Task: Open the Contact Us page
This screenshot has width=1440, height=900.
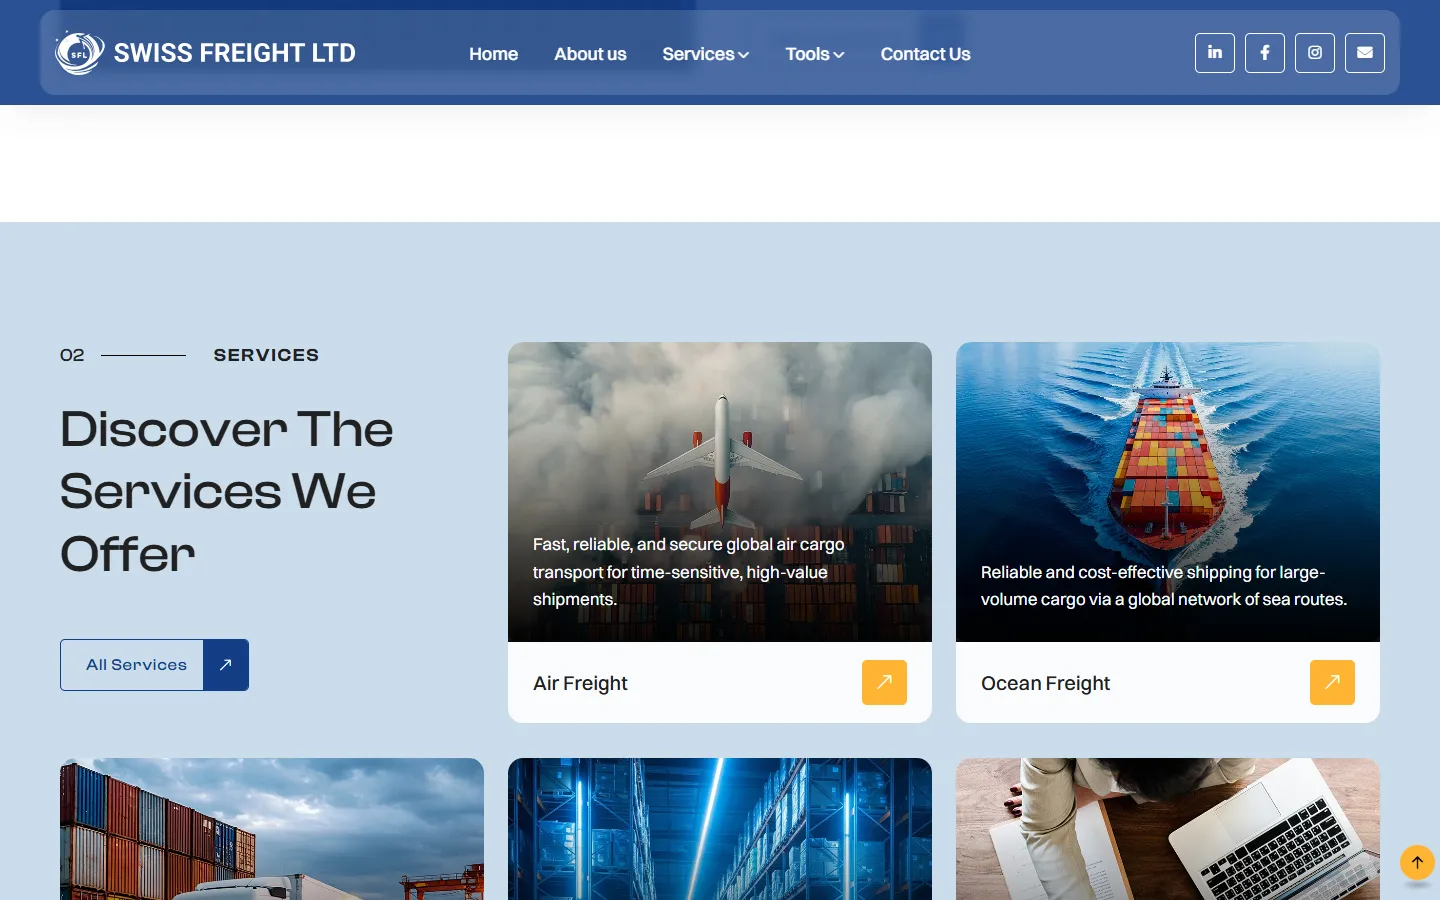Action: click(925, 54)
